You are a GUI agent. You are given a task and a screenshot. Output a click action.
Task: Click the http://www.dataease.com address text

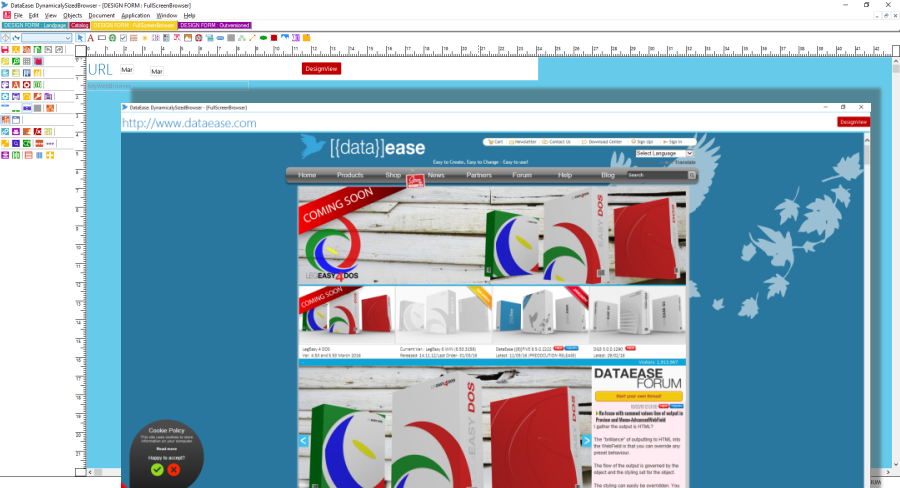(189, 123)
